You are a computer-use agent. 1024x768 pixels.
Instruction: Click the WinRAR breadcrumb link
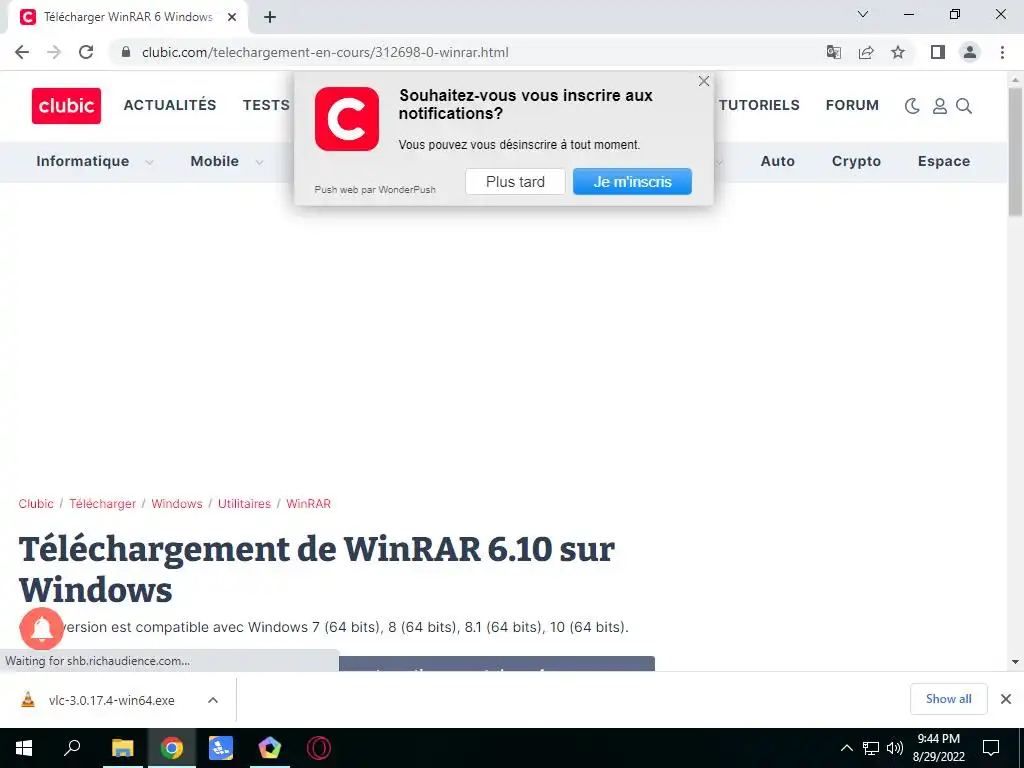coord(308,504)
